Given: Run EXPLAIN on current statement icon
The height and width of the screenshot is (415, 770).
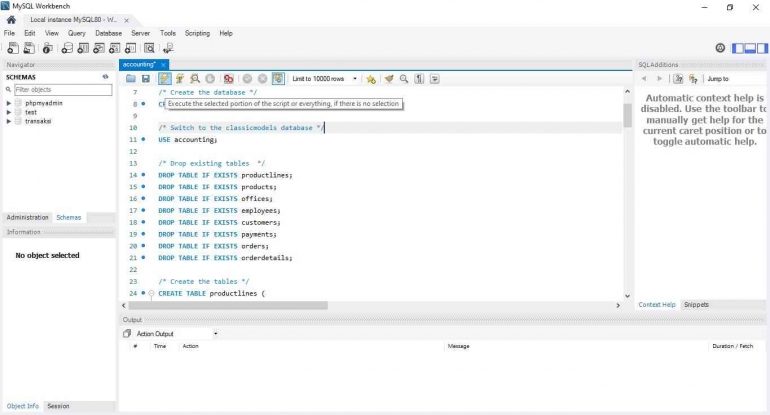Looking at the screenshot, I should [x=195, y=79].
